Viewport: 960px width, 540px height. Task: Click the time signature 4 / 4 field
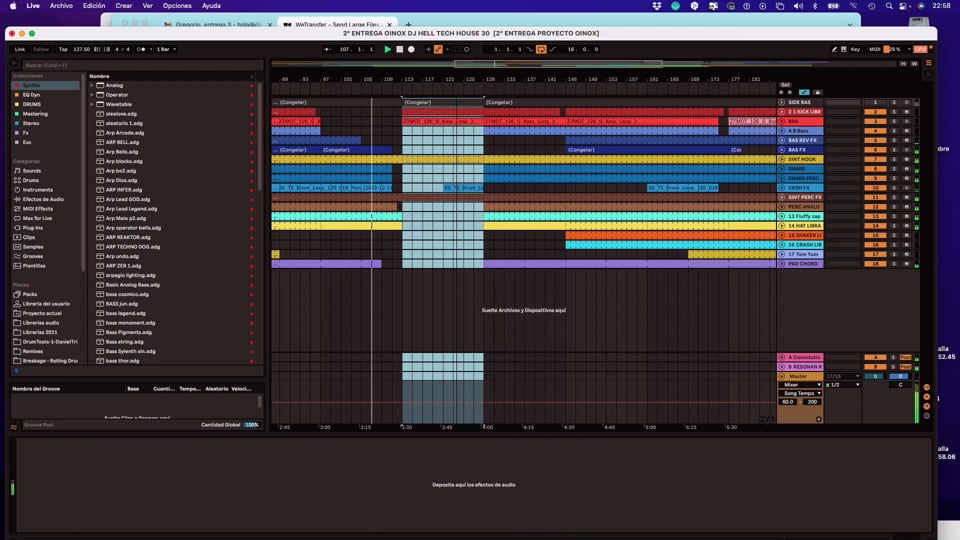[x=122, y=49]
